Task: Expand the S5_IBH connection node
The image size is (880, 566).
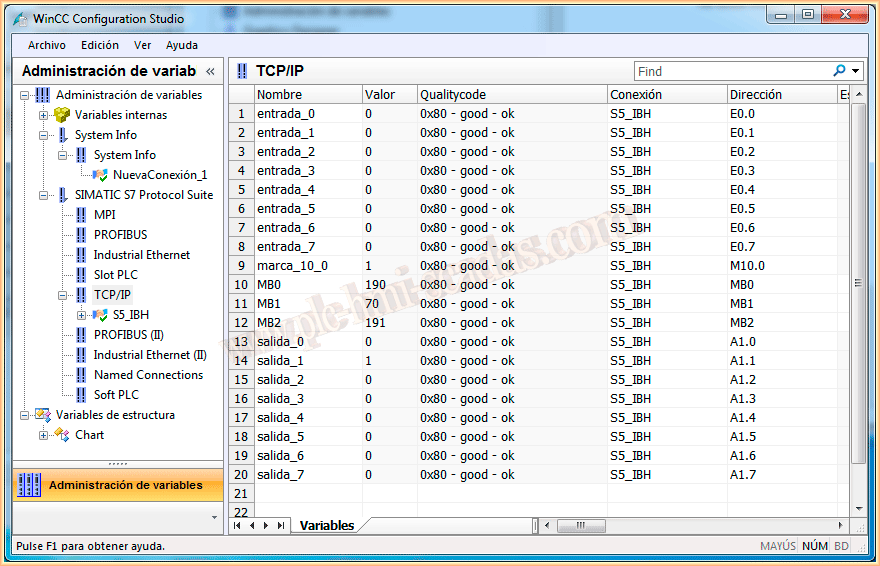Action: 82,315
